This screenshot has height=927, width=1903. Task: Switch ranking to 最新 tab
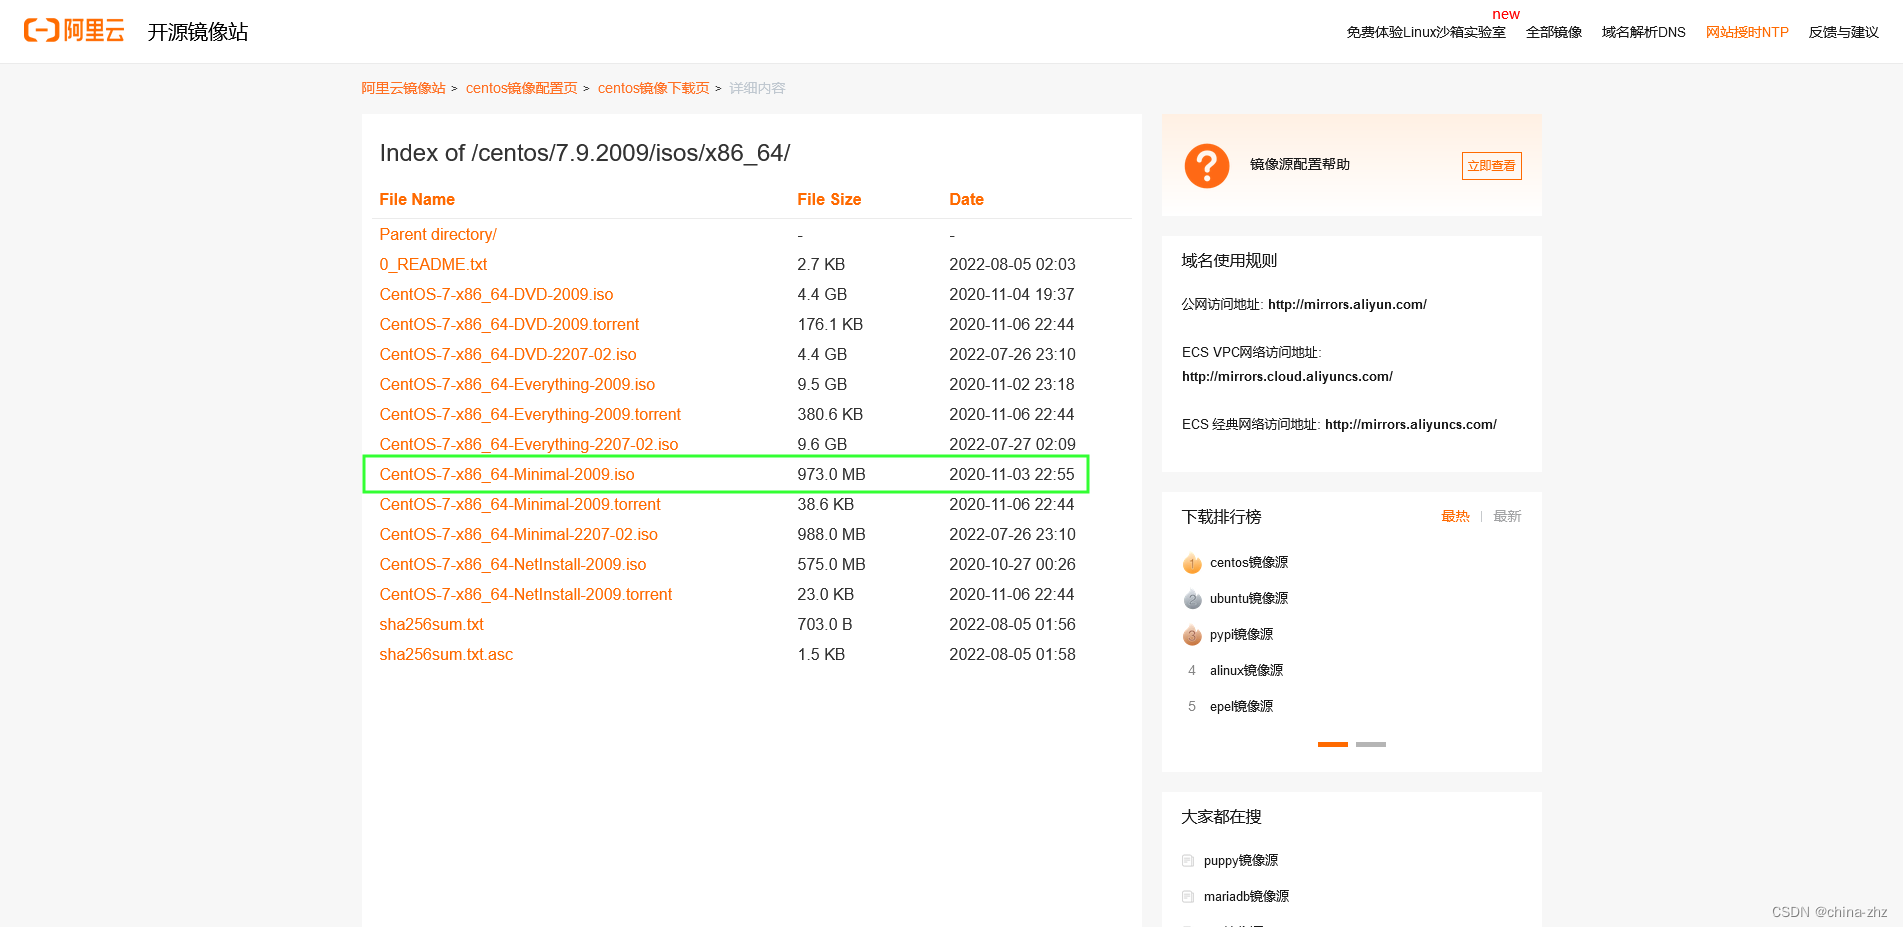click(x=1507, y=516)
